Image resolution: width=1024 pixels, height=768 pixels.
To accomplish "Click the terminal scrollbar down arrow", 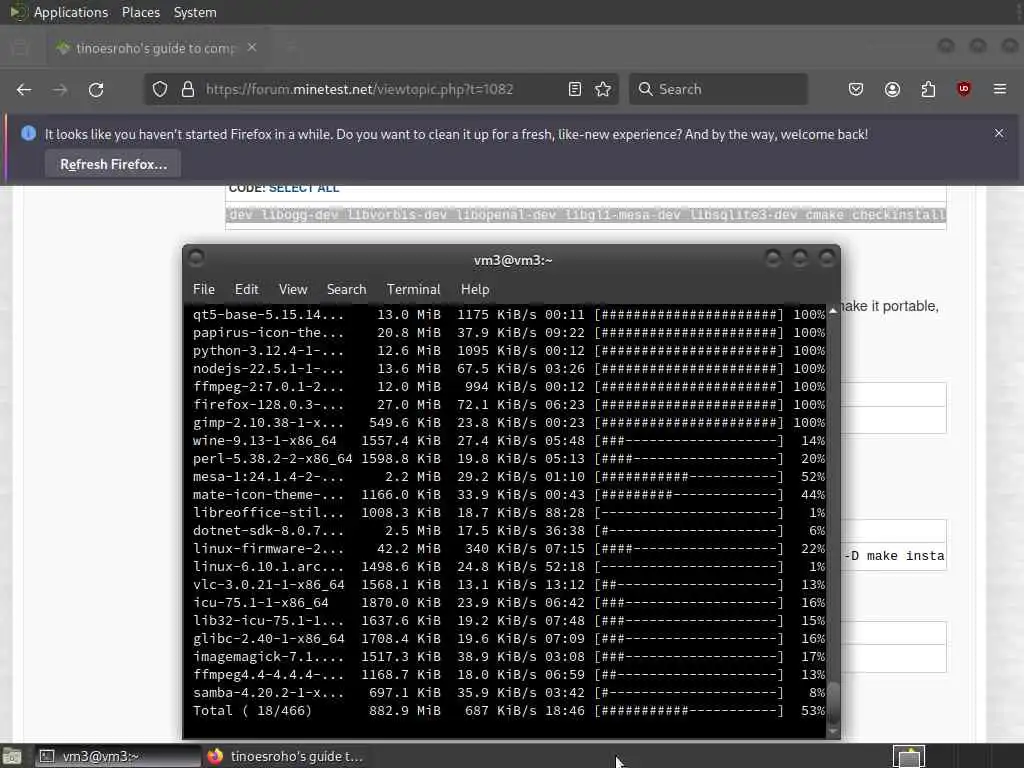I will click(833, 731).
